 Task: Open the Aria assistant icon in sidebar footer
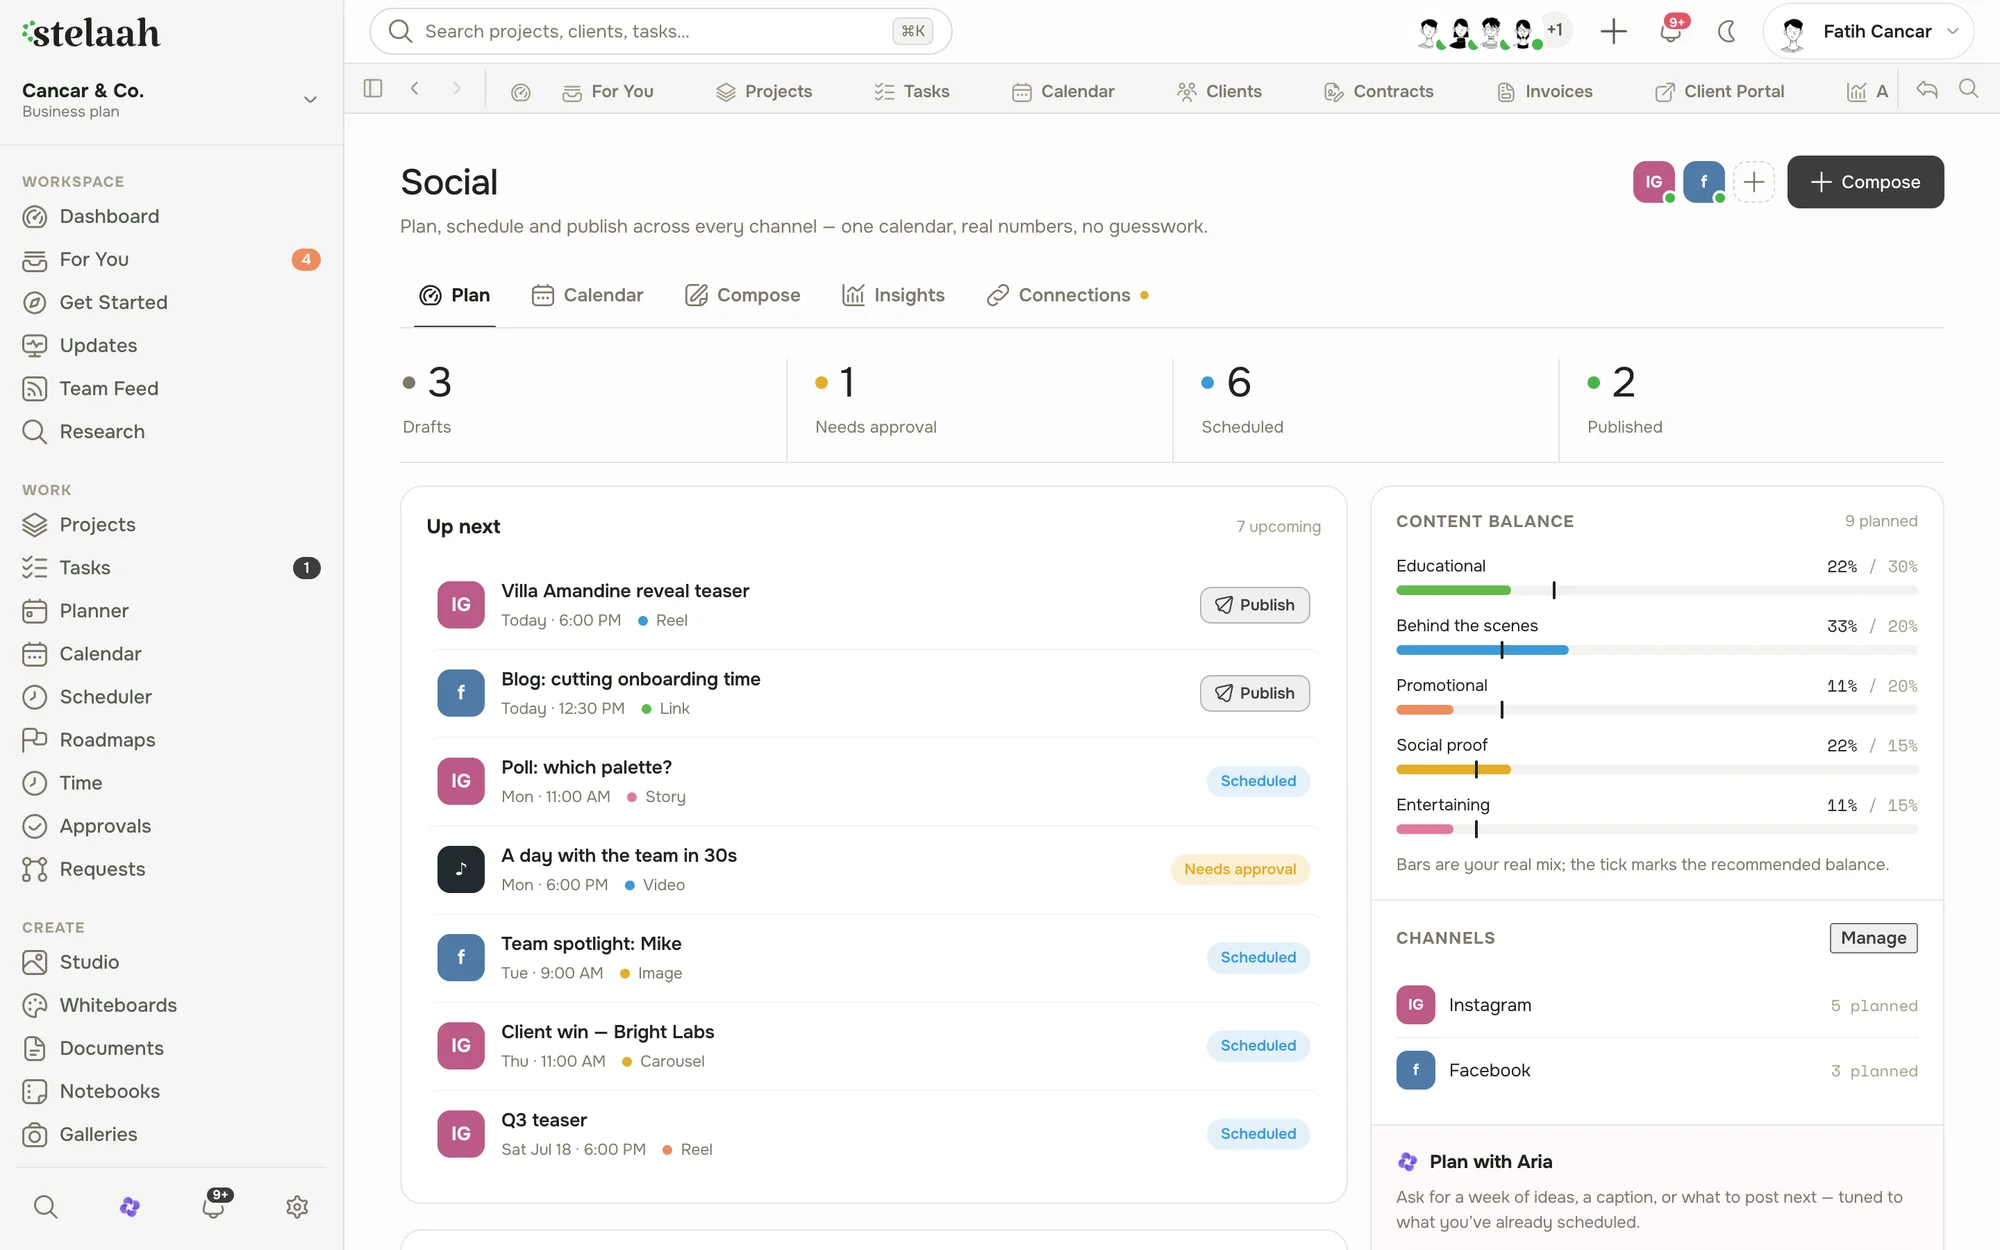[x=129, y=1207]
